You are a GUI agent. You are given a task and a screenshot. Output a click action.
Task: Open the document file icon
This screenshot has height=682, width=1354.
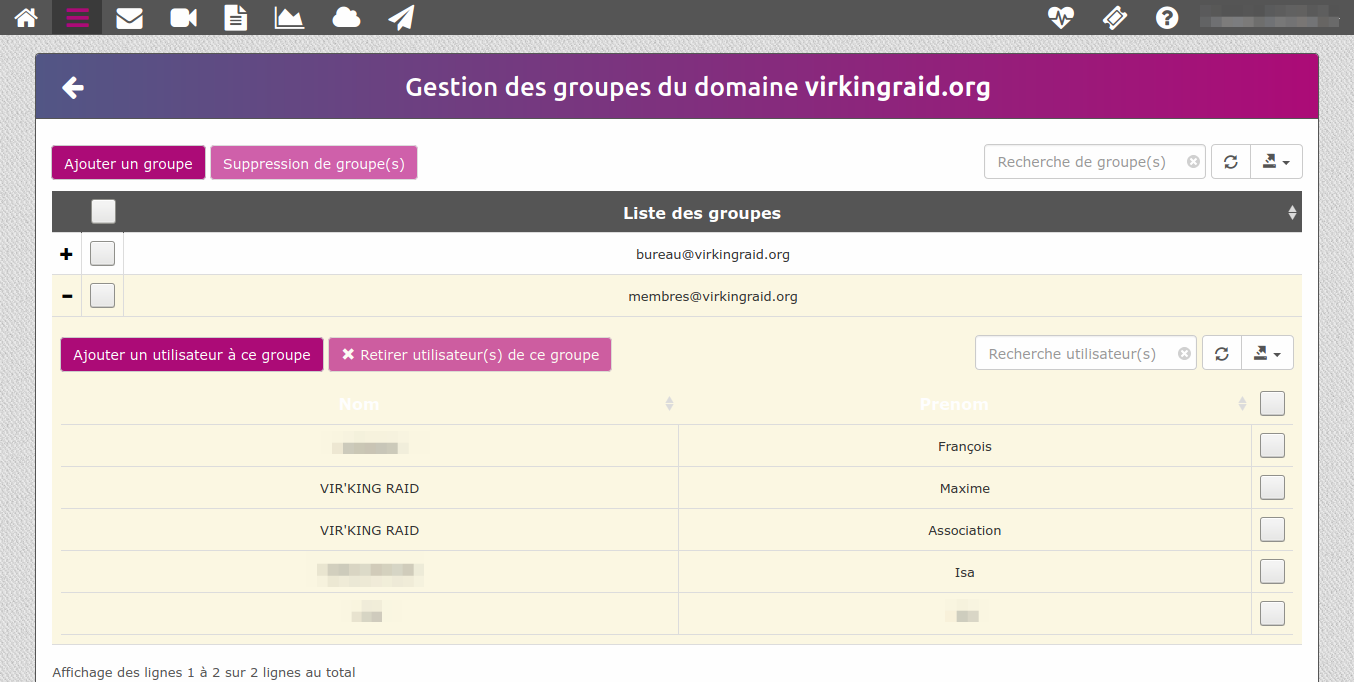pyautogui.click(x=235, y=17)
